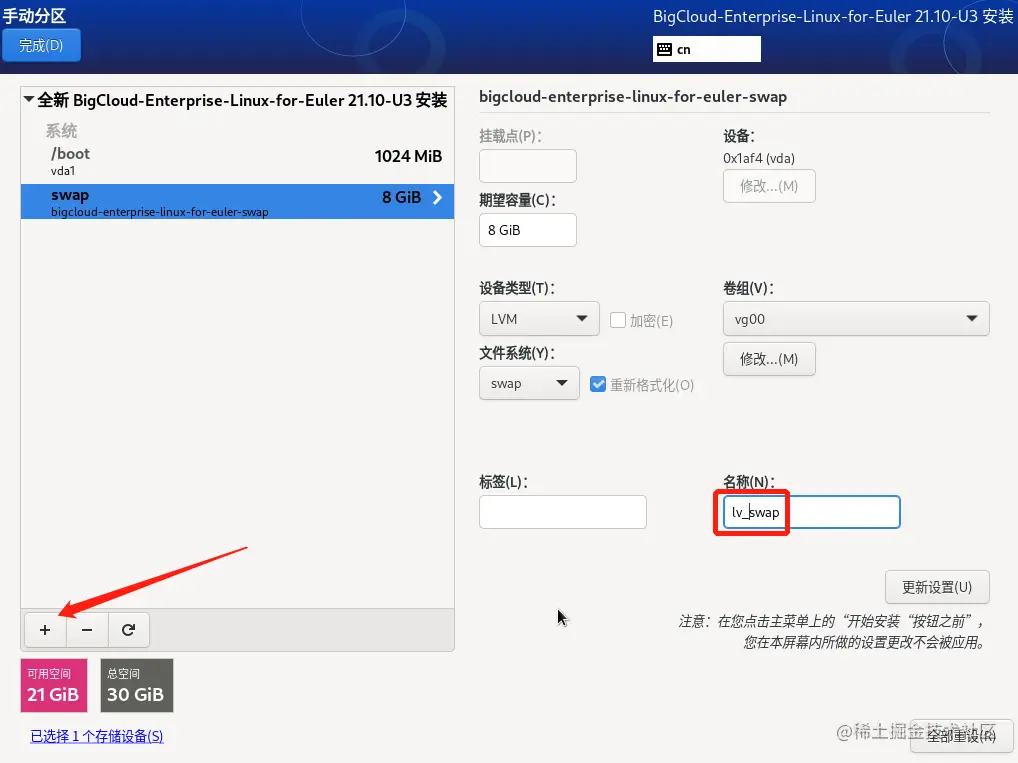Click the 期望容量 8 GiB field
The image size is (1018, 763).
coord(527,230)
